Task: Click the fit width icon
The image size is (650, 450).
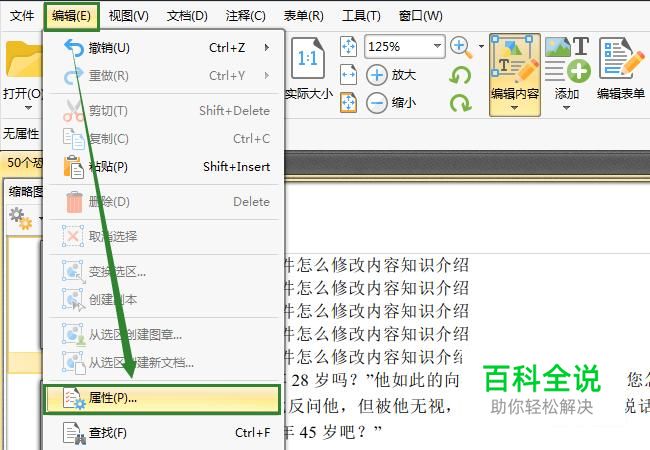Action: pyautogui.click(x=348, y=75)
